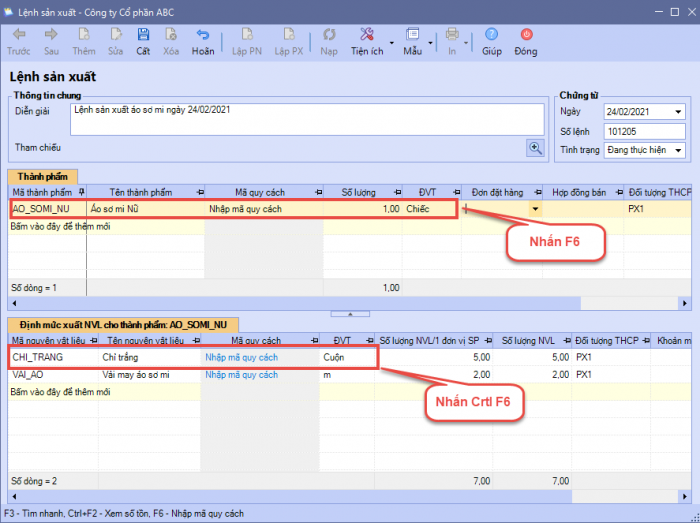Click Nhập mã quy cách link for VAI_AO
This screenshot has height=523, width=700.
(241, 373)
